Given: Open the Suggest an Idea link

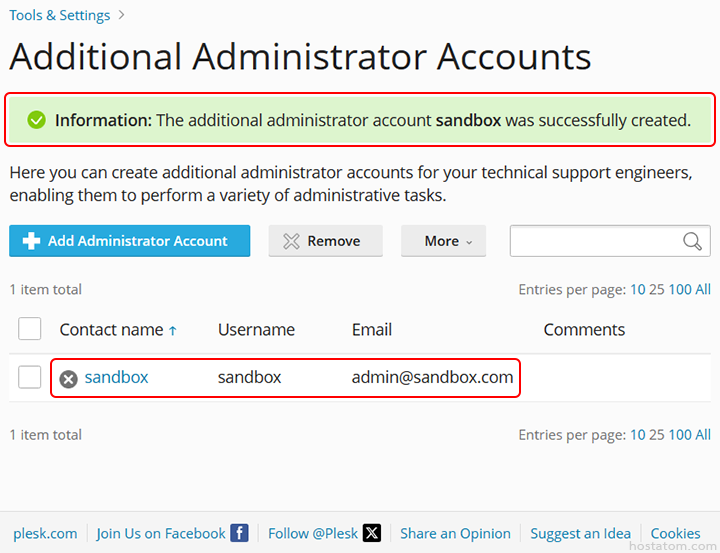Looking at the screenshot, I should coord(580,533).
